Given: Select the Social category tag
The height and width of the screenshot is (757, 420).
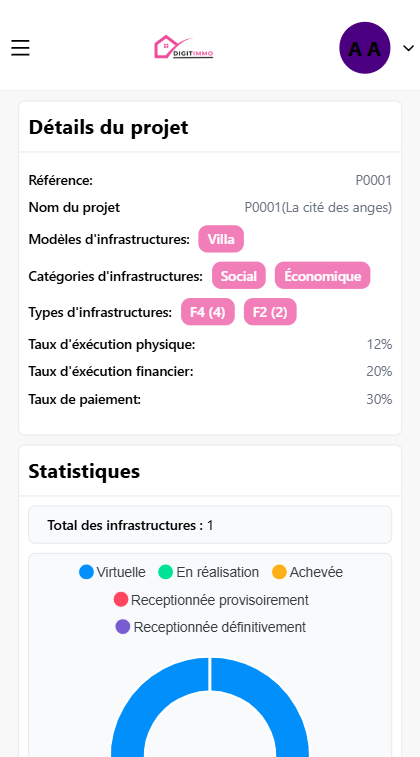Looking at the screenshot, I should (x=238, y=276).
